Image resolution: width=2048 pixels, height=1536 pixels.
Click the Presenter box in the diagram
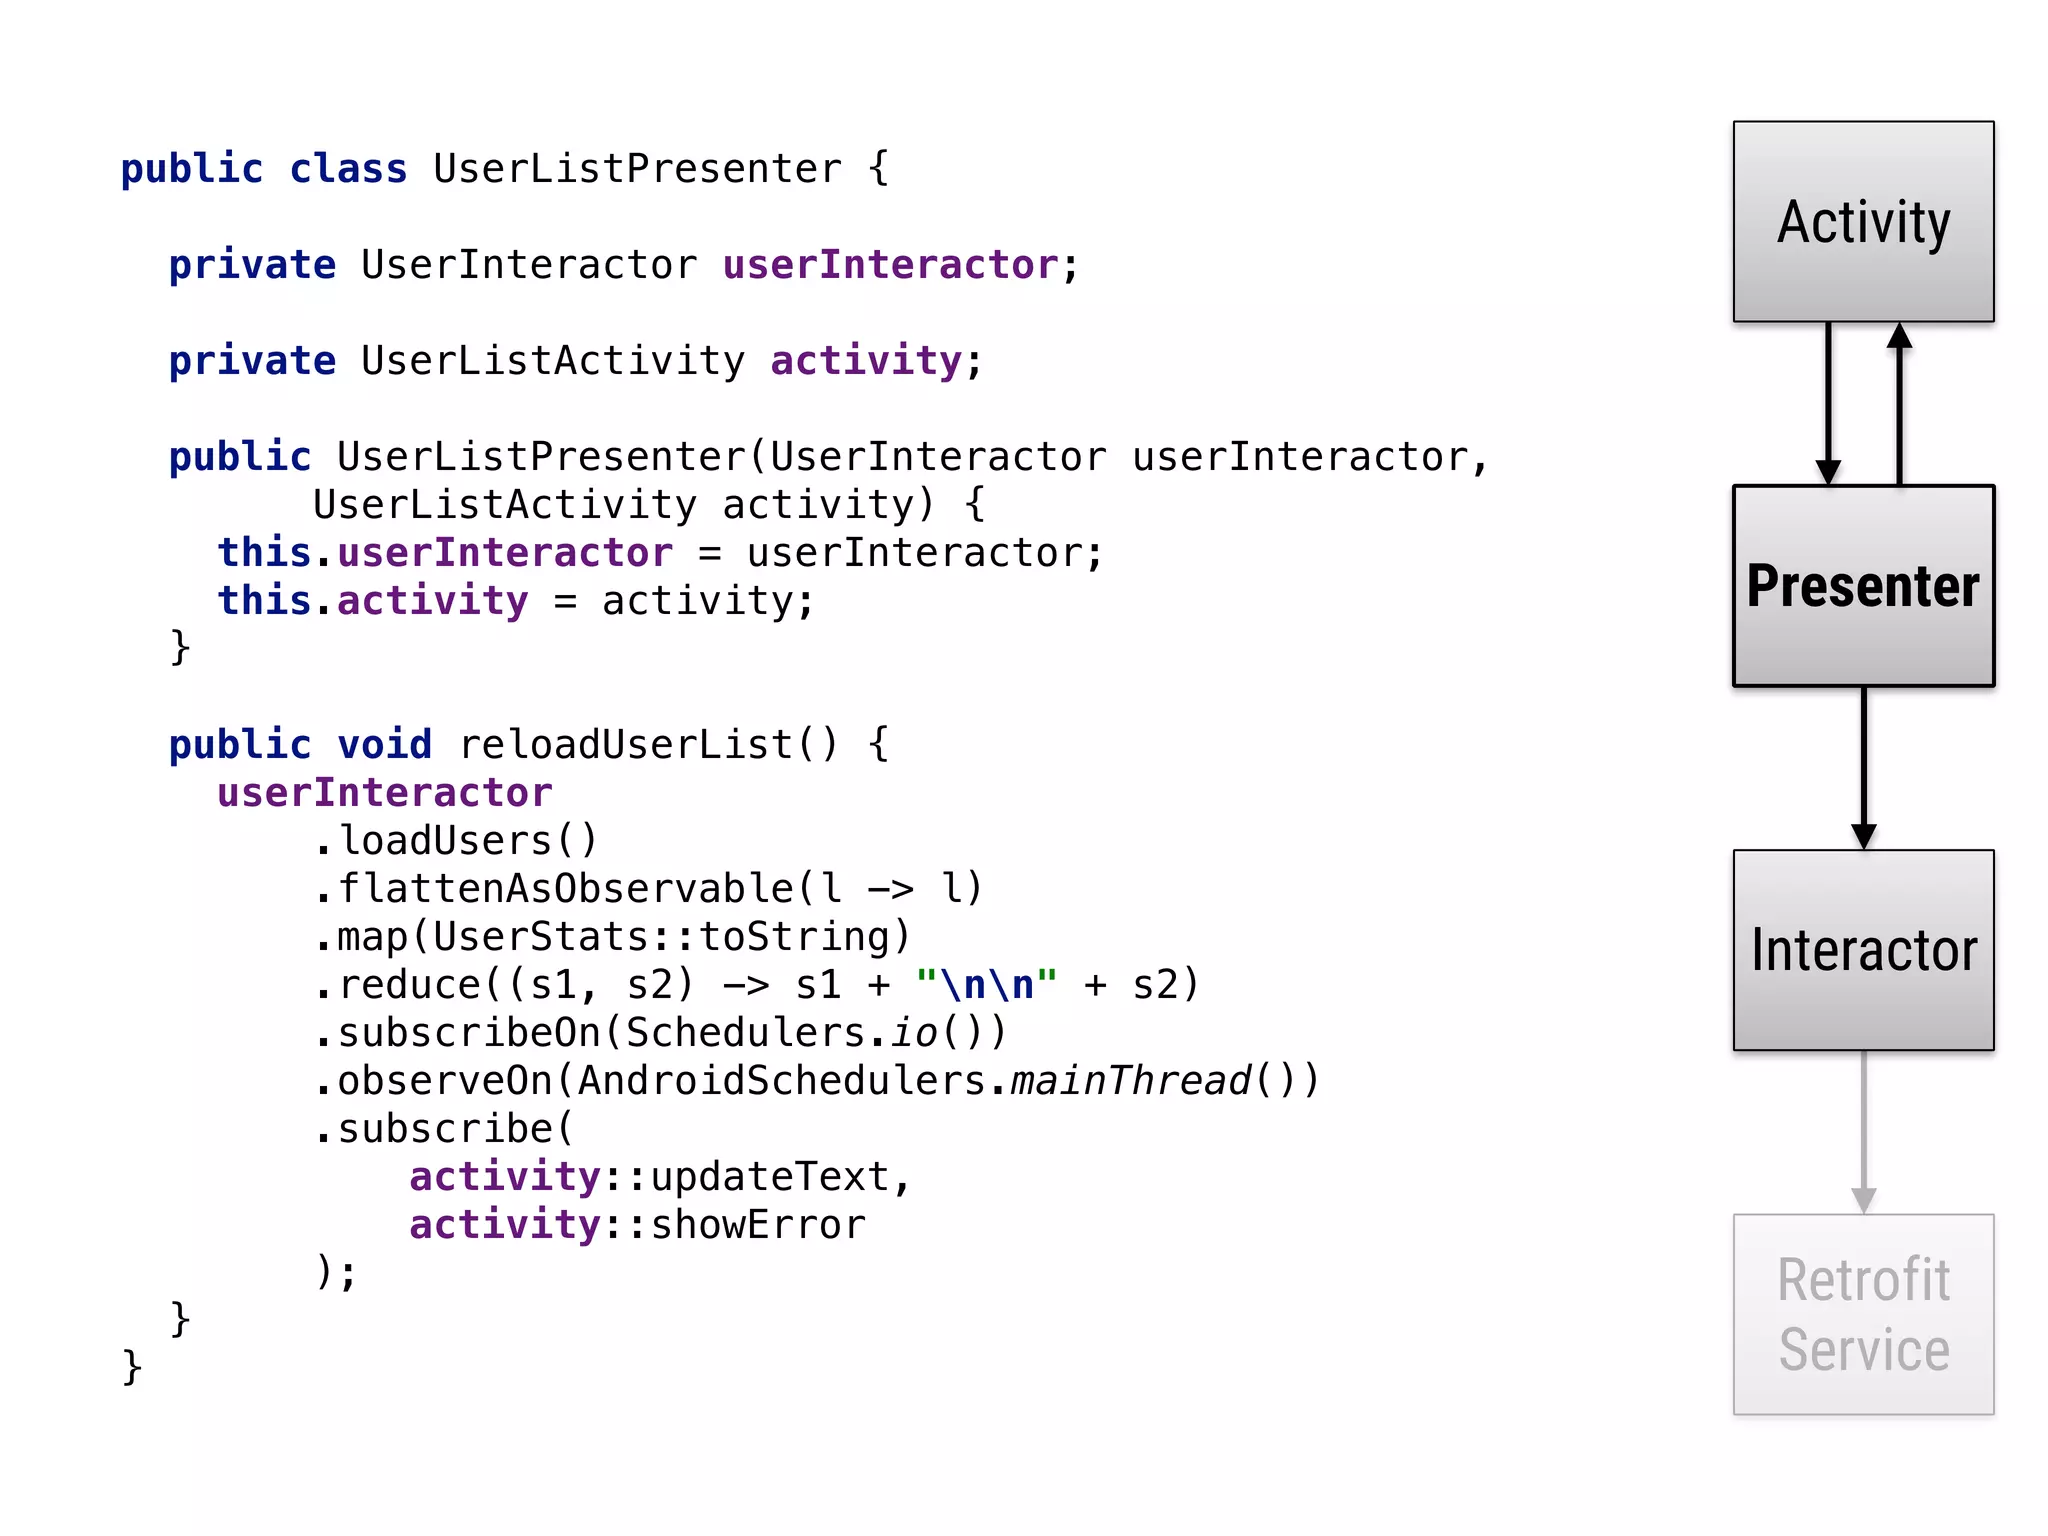1862,586
